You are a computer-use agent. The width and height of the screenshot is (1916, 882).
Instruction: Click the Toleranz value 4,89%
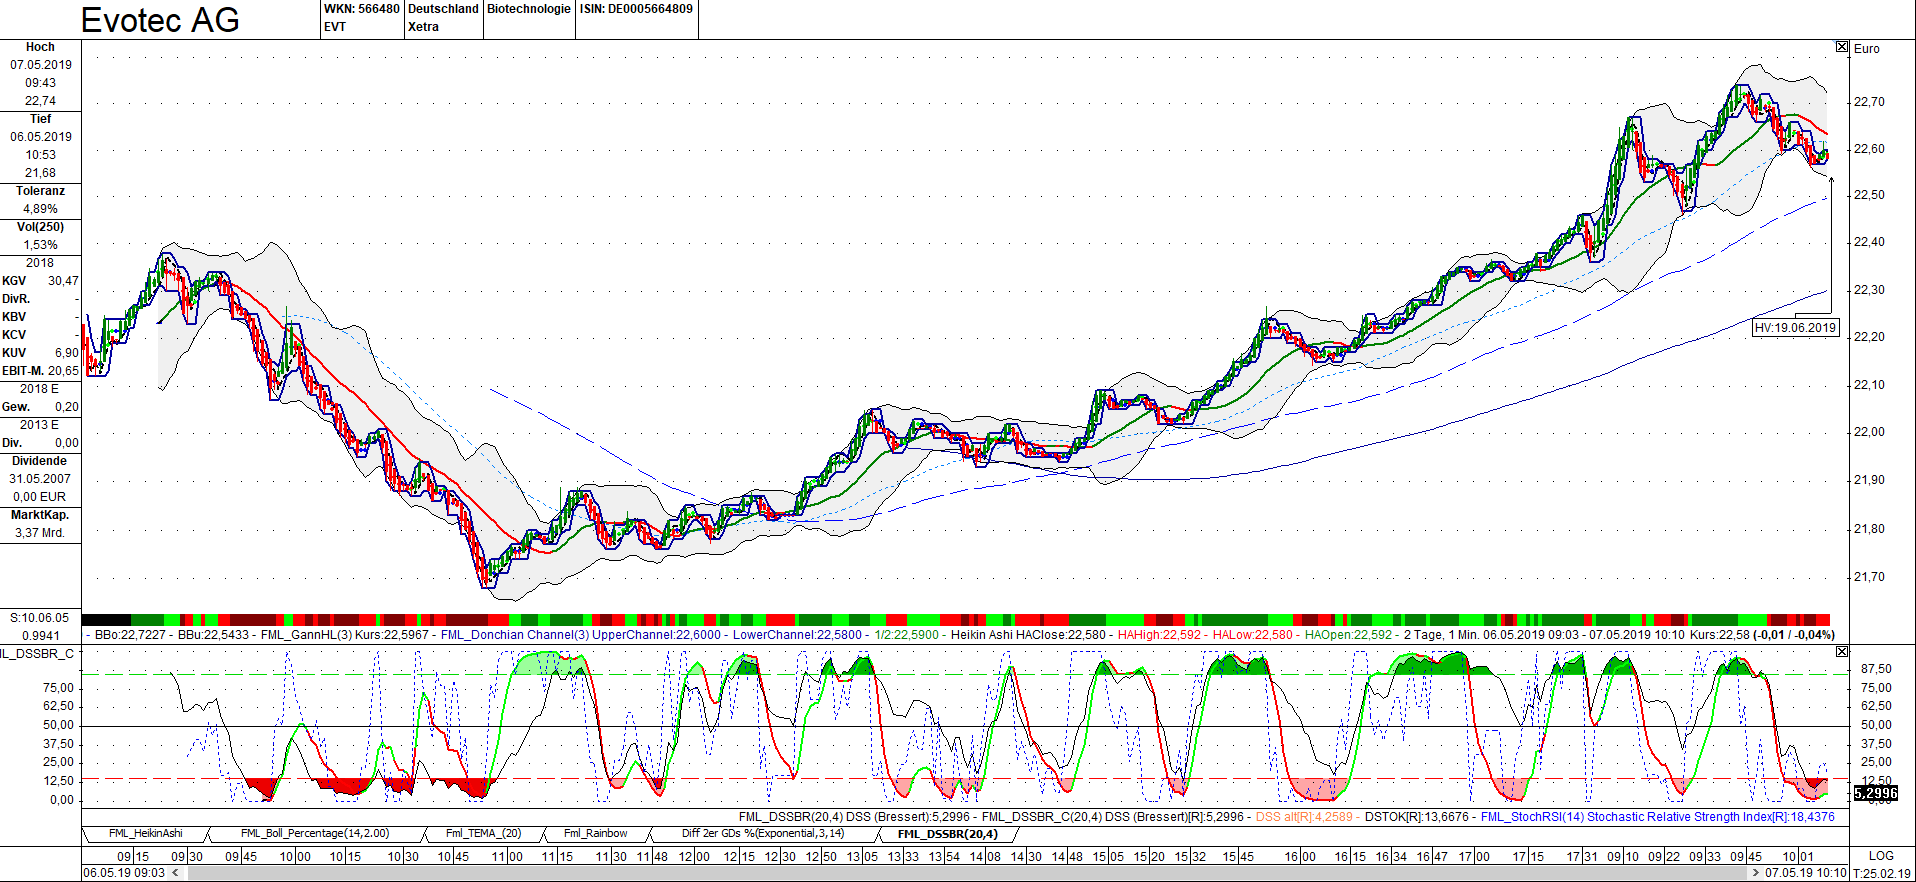point(40,209)
